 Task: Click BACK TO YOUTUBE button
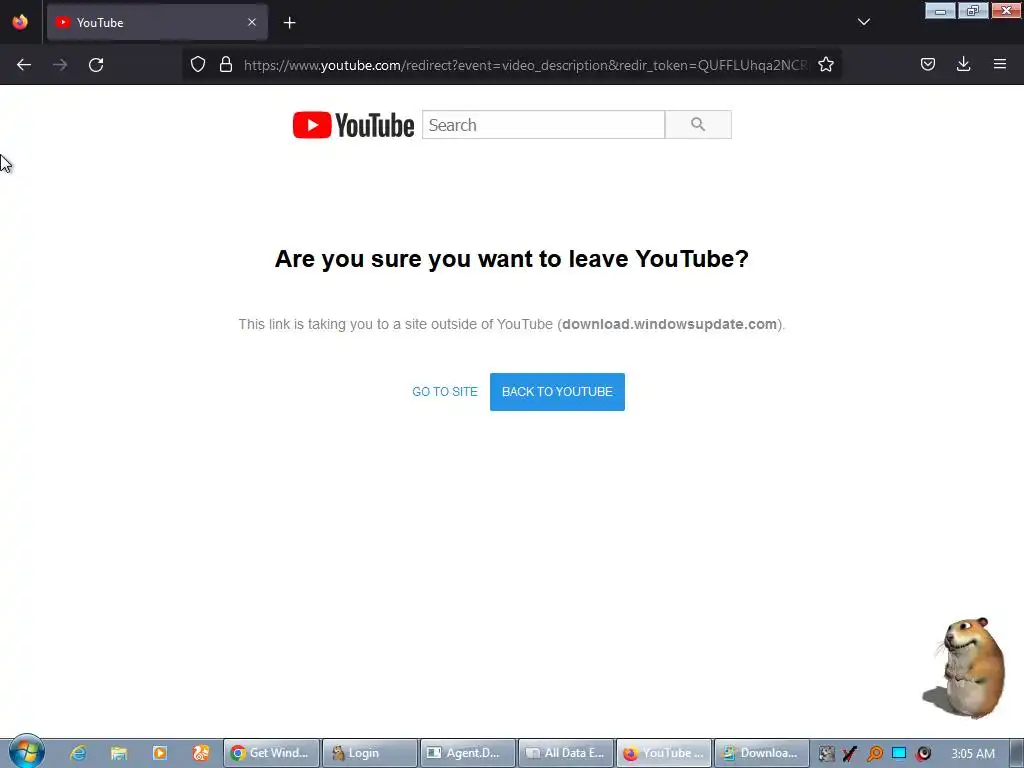(x=557, y=392)
